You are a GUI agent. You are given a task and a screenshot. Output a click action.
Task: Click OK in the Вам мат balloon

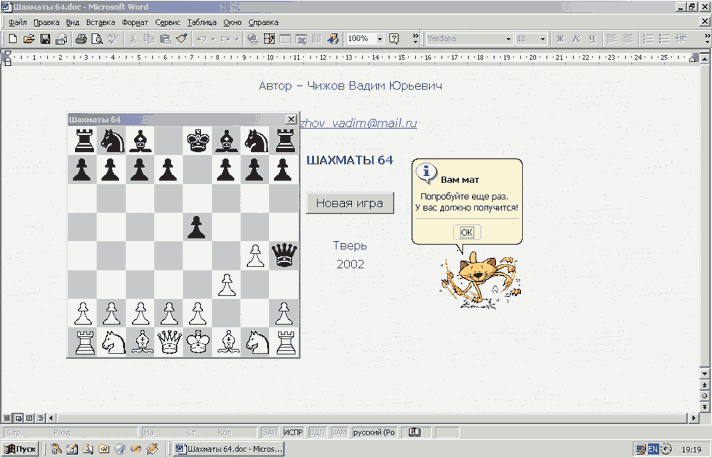tap(465, 232)
